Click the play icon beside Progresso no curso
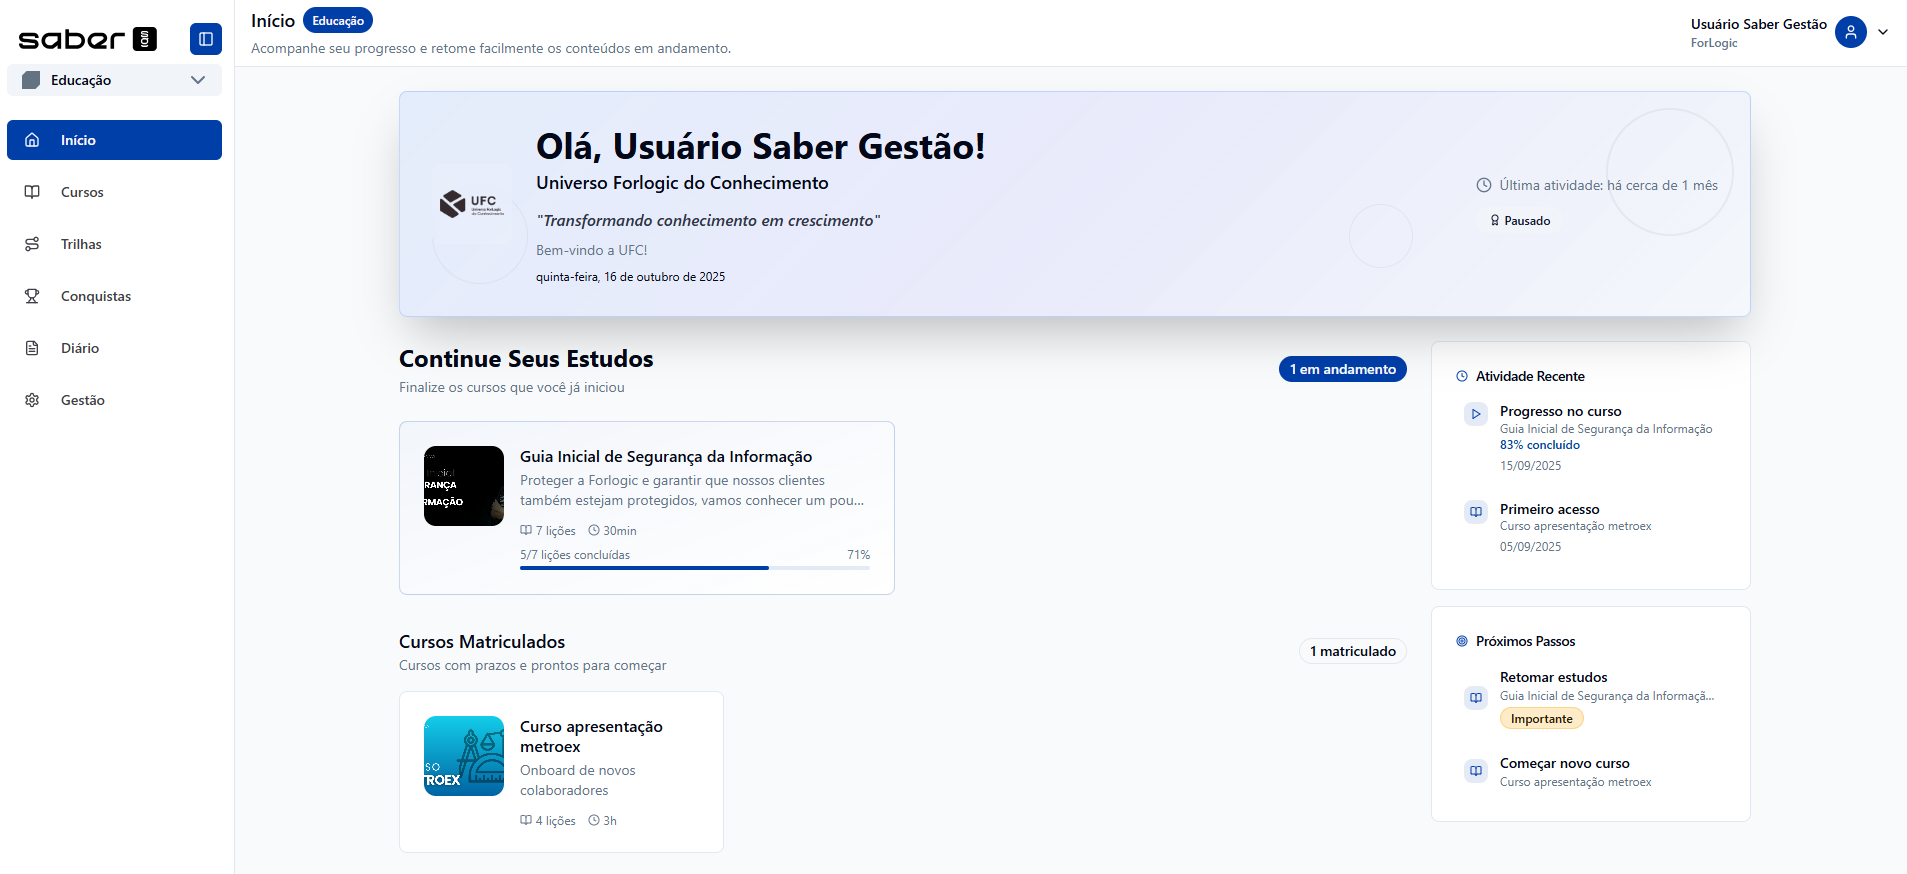 [1476, 414]
